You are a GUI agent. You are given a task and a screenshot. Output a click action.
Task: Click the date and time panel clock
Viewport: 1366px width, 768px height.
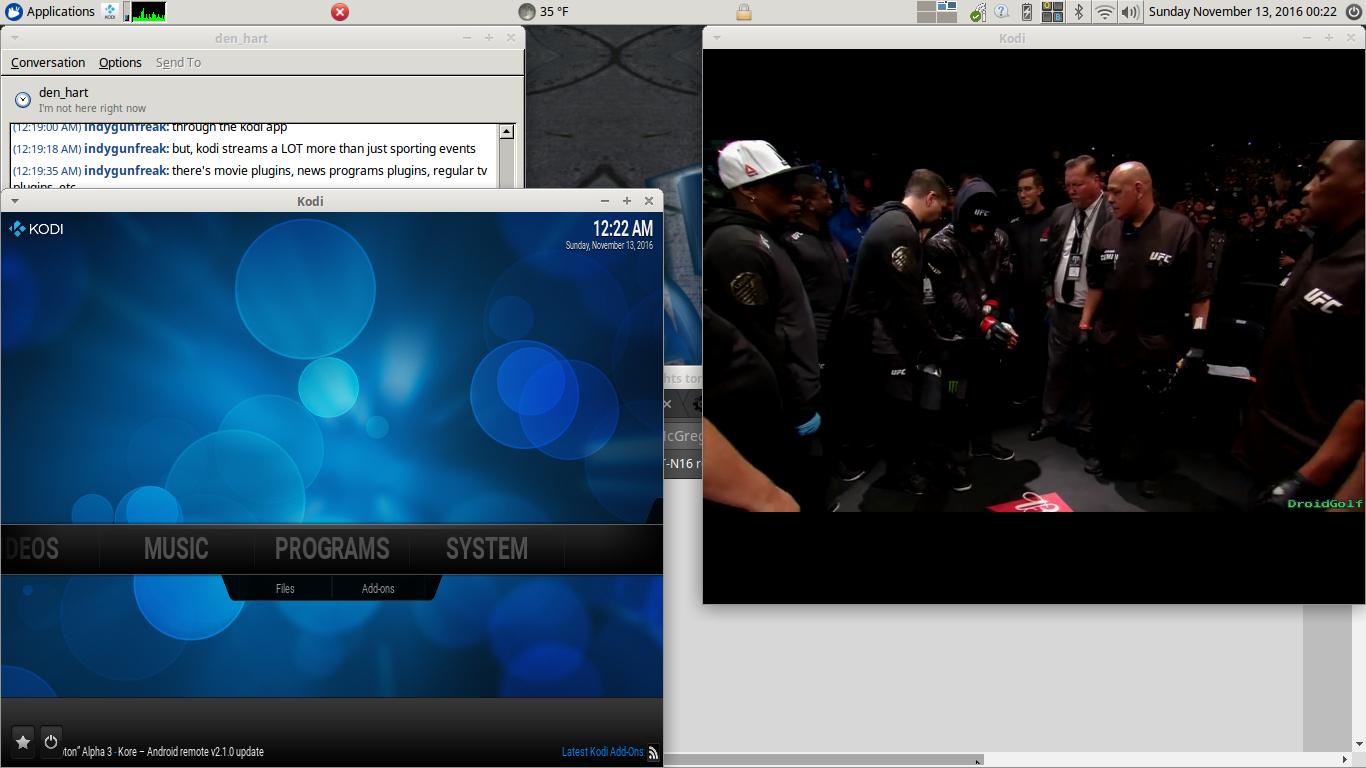click(1242, 12)
